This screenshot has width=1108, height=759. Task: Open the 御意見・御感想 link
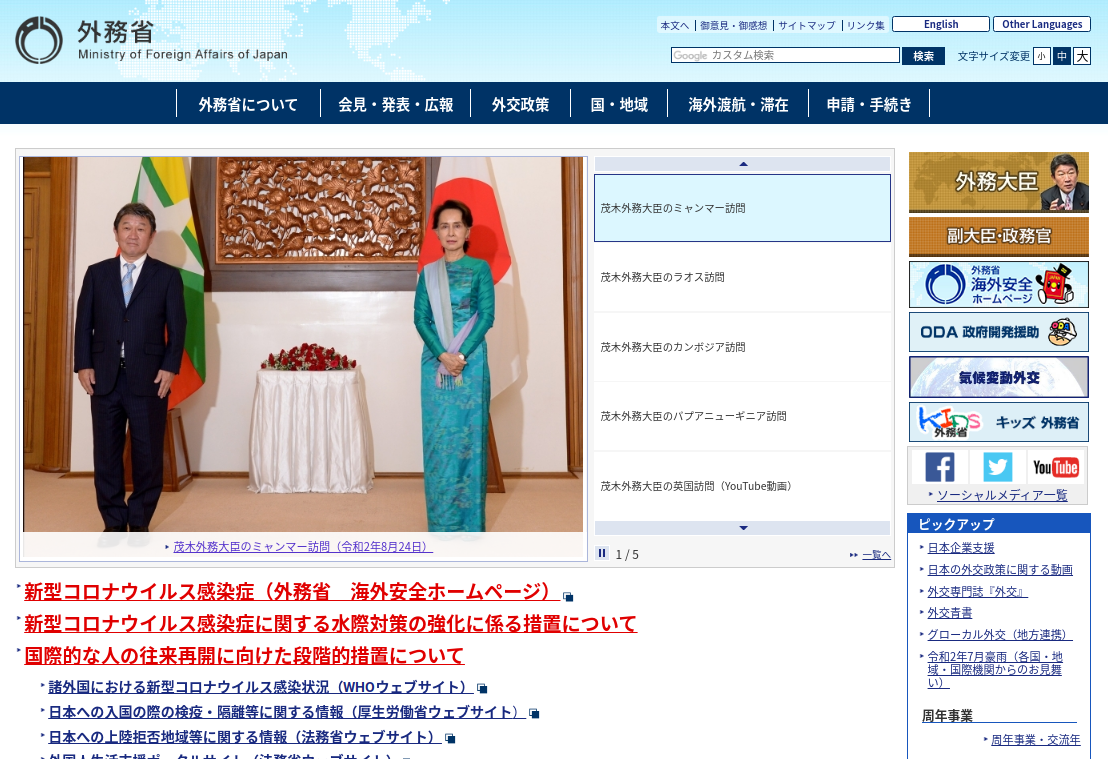point(733,25)
